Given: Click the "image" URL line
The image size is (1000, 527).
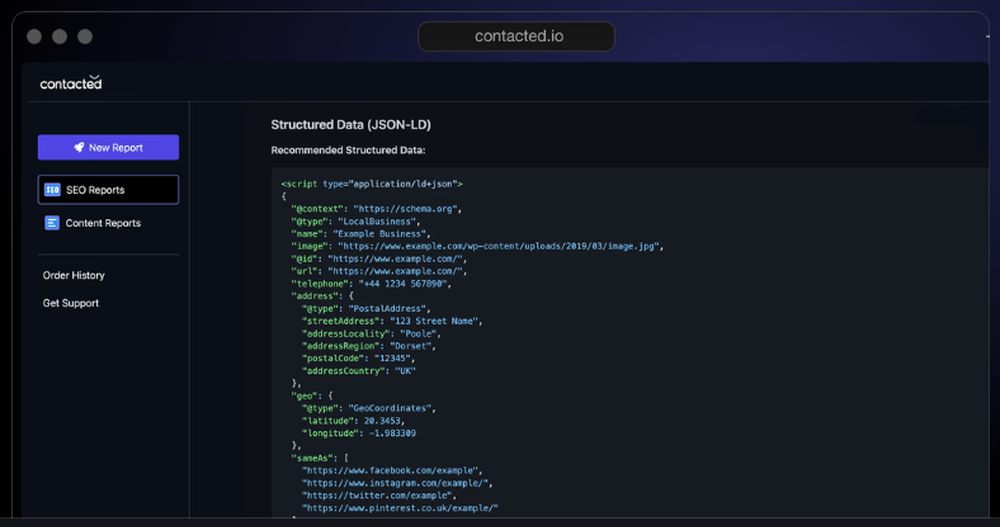Looking at the screenshot, I should pos(478,246).
